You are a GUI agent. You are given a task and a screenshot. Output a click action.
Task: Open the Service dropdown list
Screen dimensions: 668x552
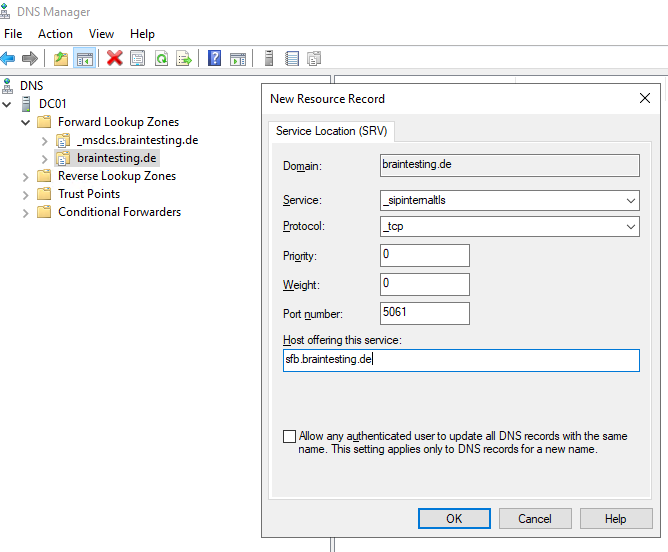coord(630,201)
